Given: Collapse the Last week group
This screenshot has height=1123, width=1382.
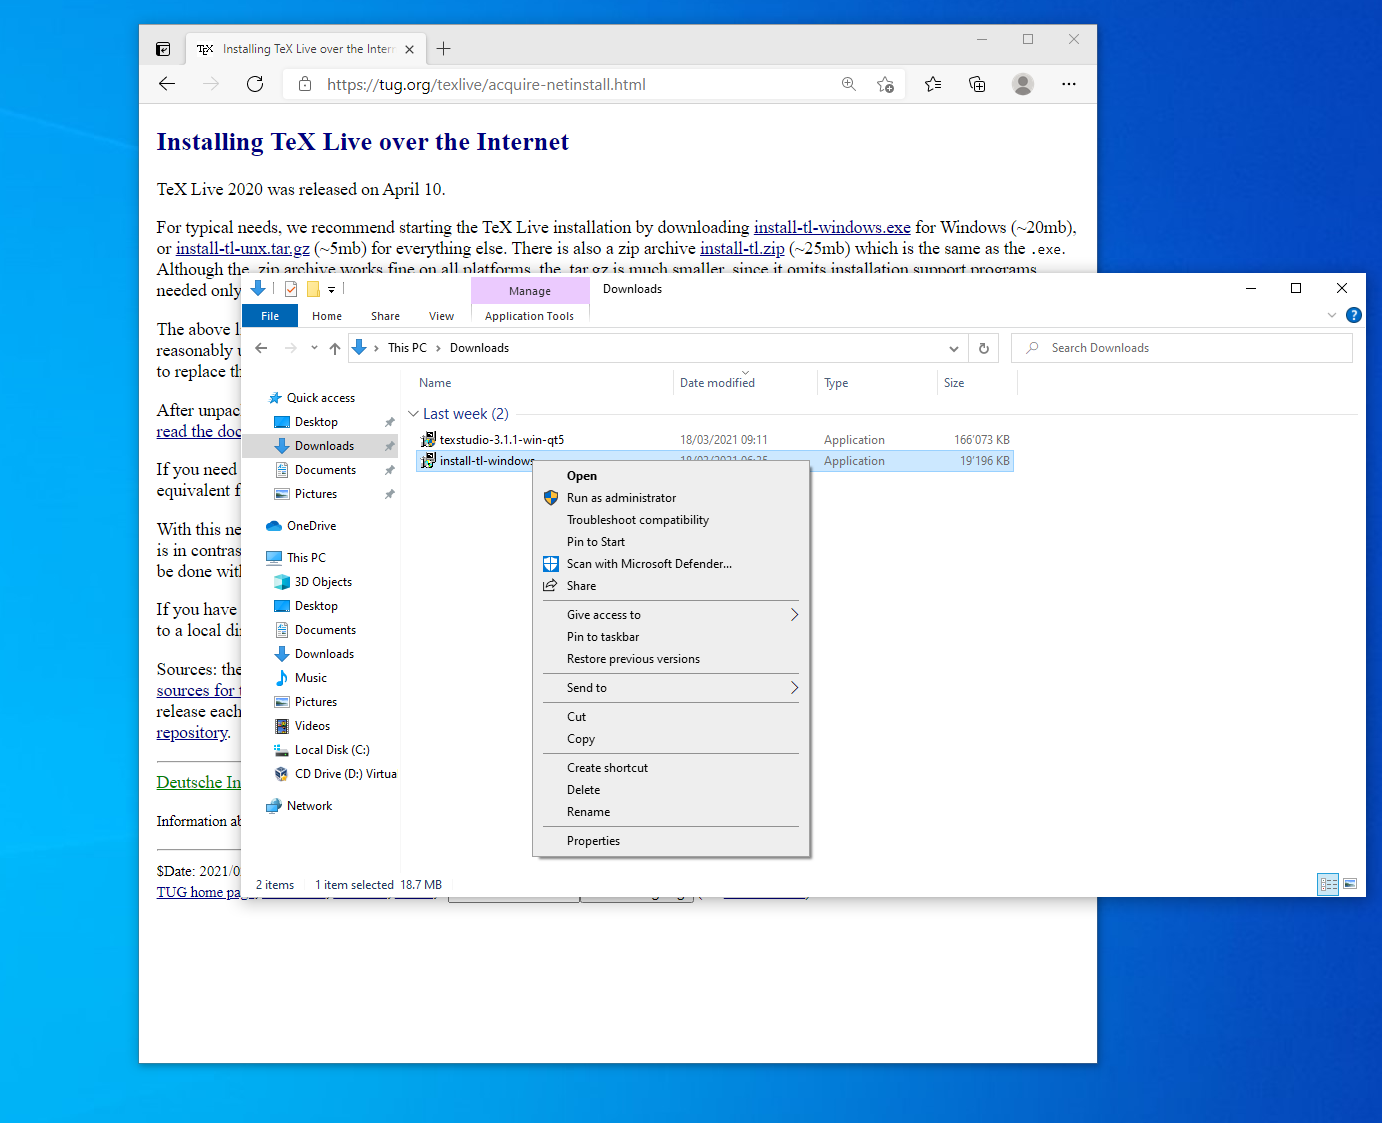Looking at the screenshot, I should (x=413, y=414).
